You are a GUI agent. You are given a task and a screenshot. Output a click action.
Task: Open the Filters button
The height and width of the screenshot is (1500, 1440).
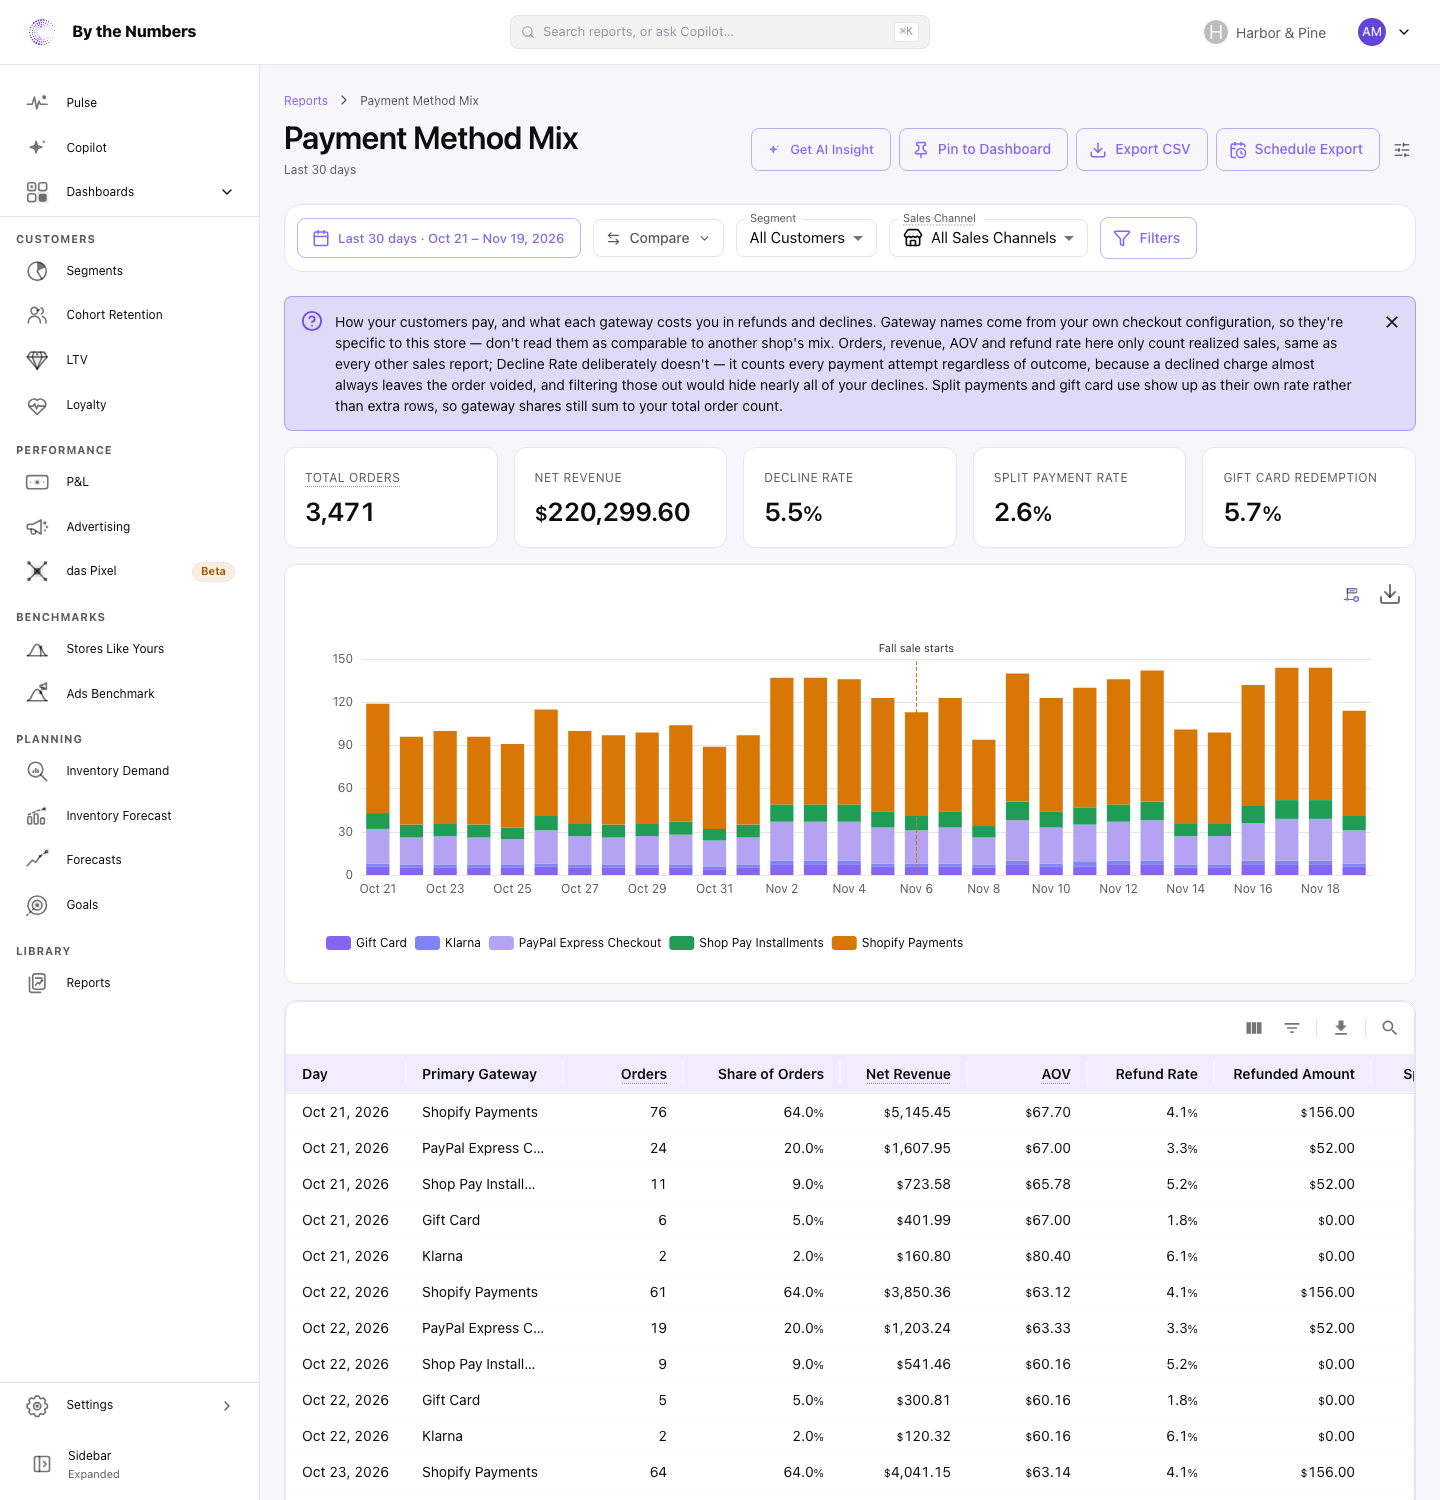1148,238
